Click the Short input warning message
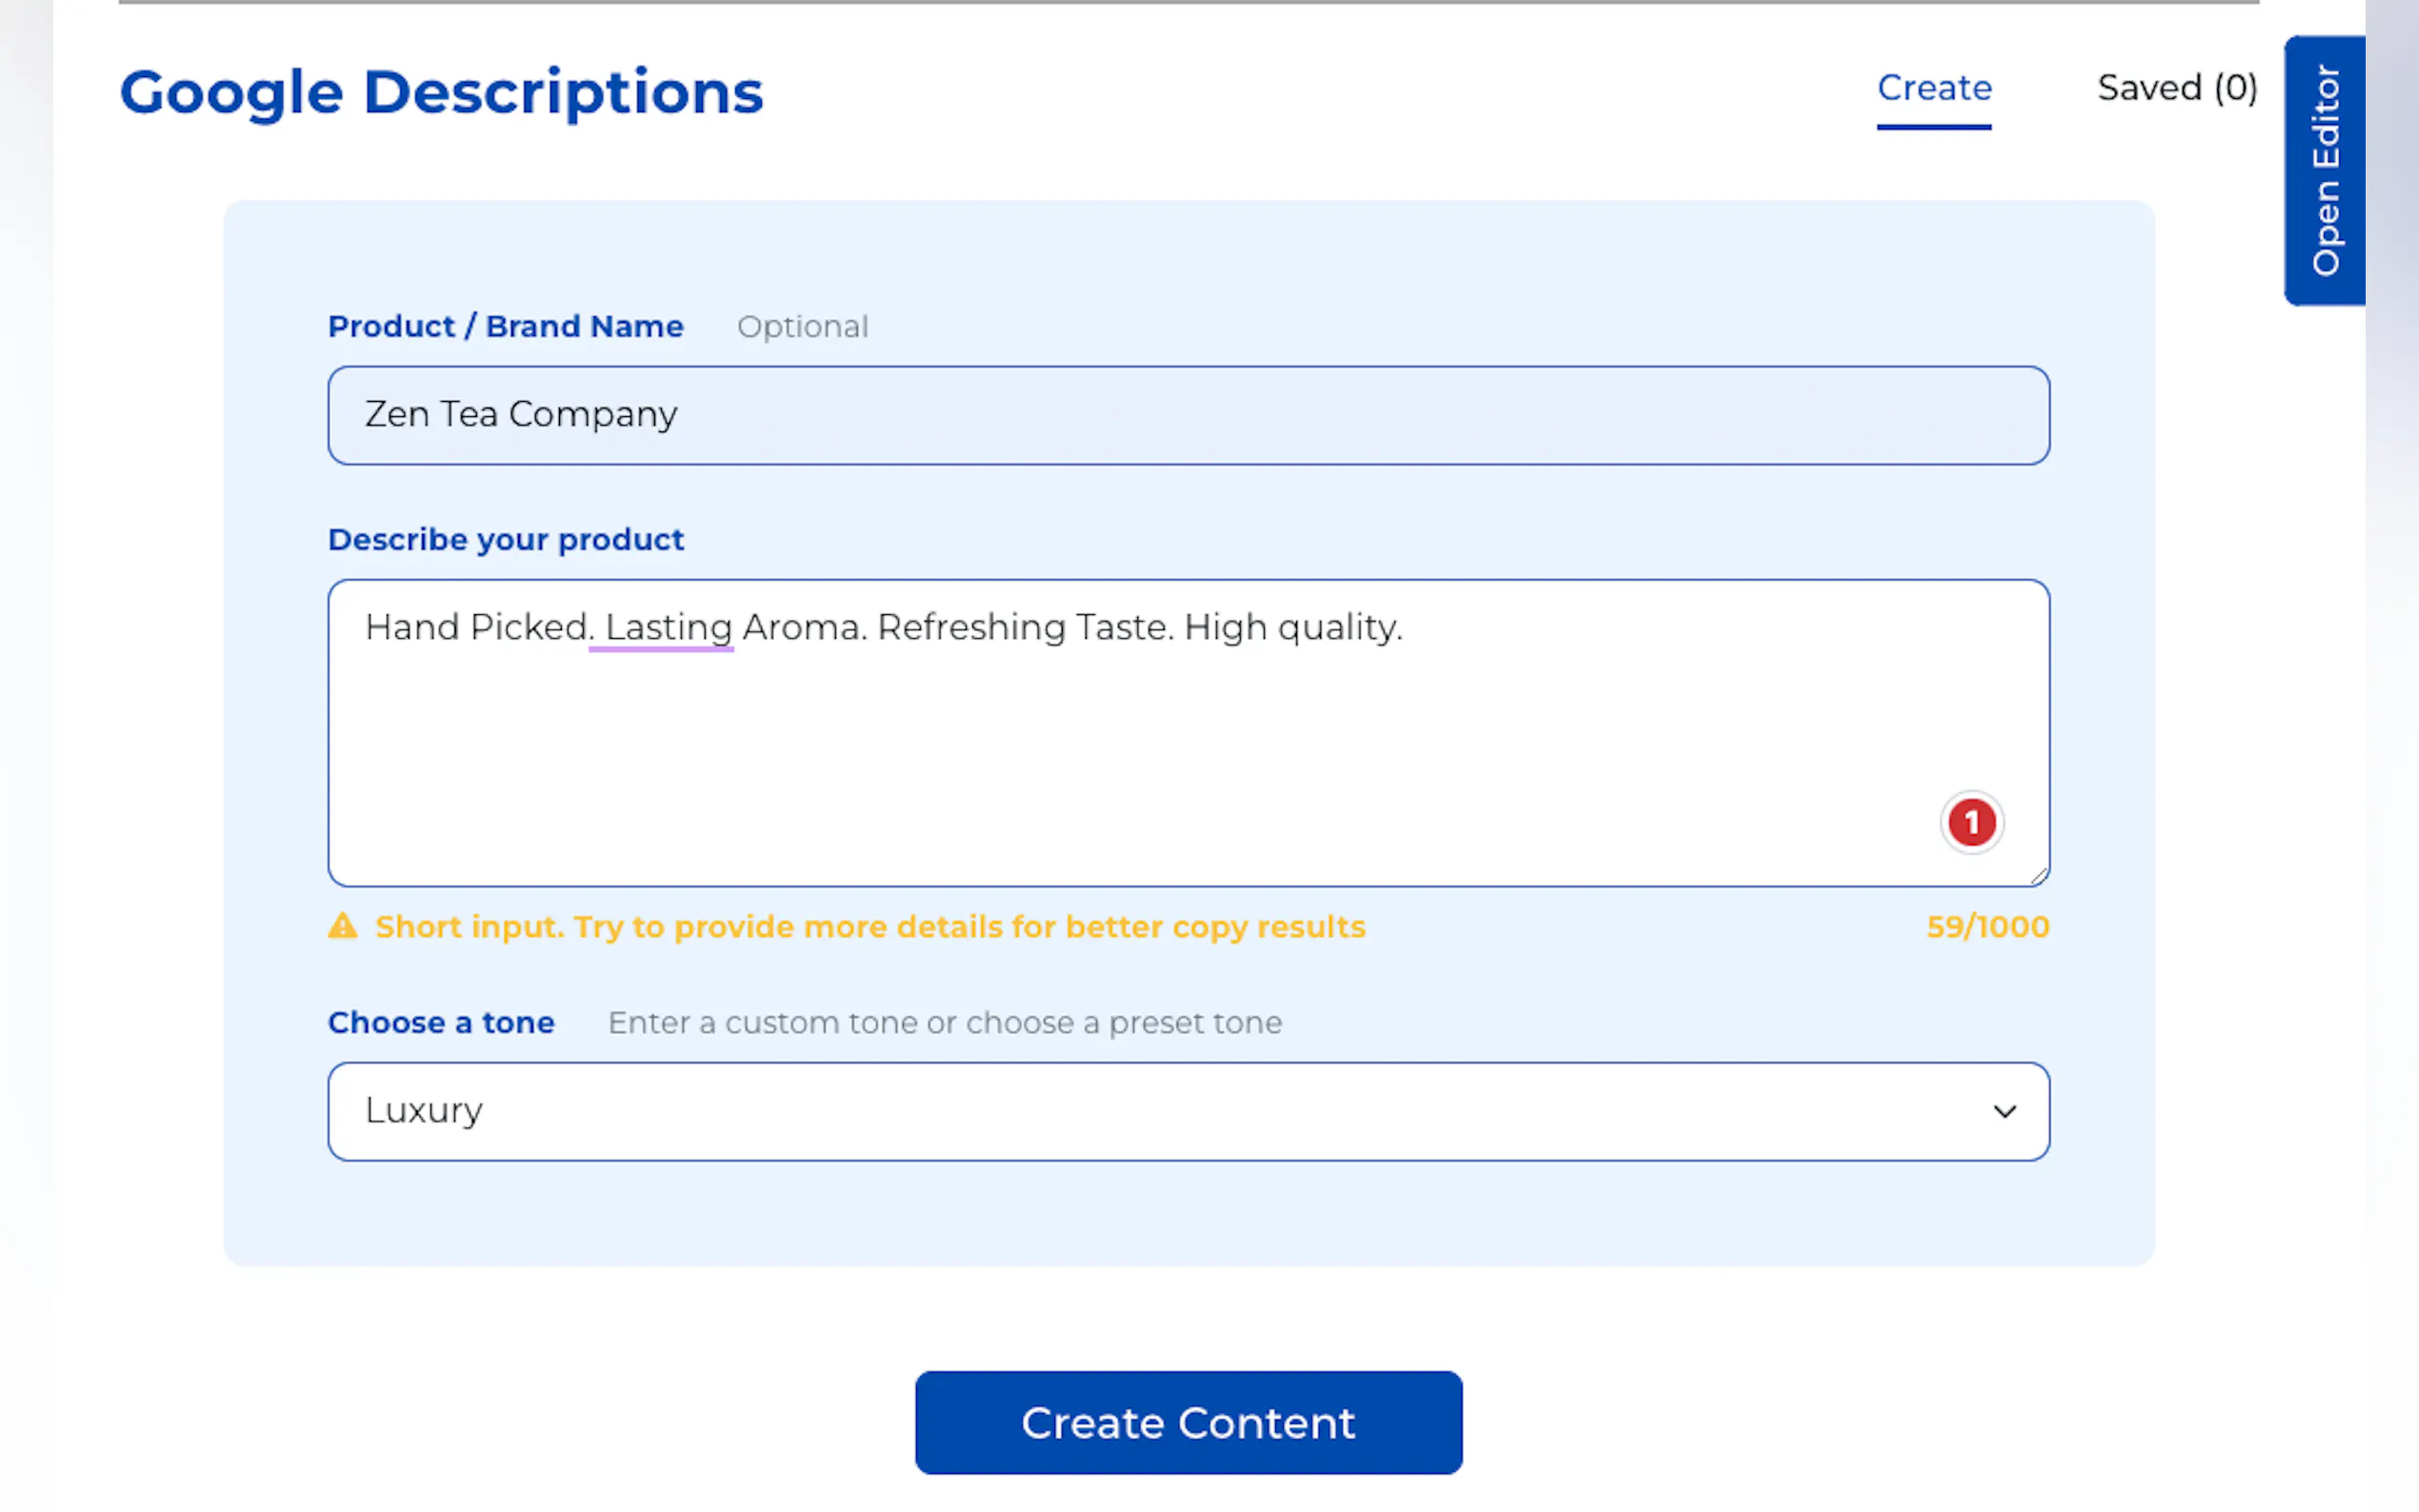Image resolution: width=2419 pixels, height=1512 pixels. point(869,927)
